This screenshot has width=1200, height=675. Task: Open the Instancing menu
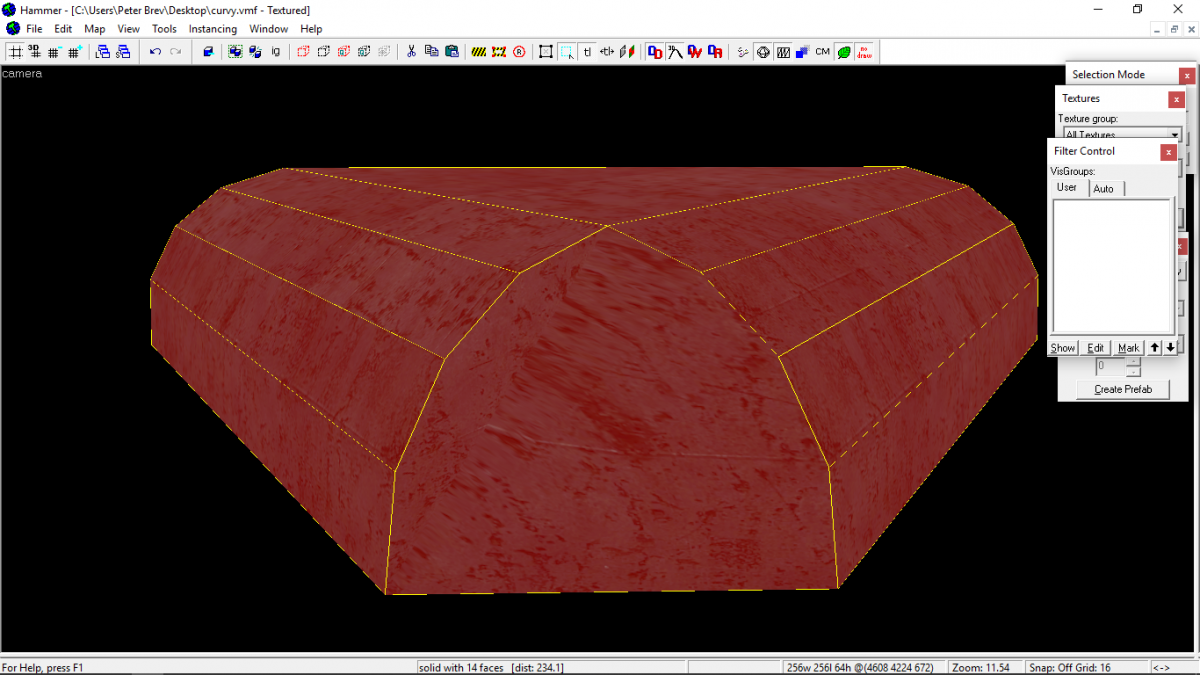click(213, 28)
